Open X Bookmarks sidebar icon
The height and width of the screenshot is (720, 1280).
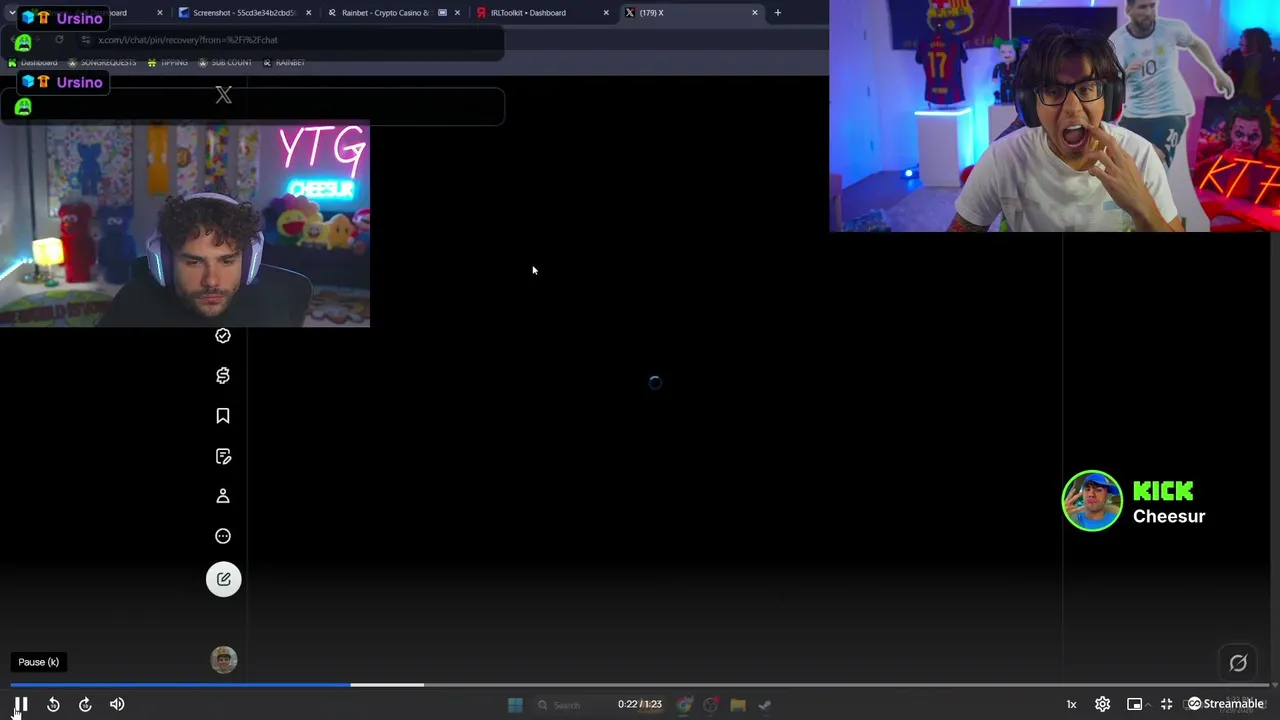click(223, 416)
